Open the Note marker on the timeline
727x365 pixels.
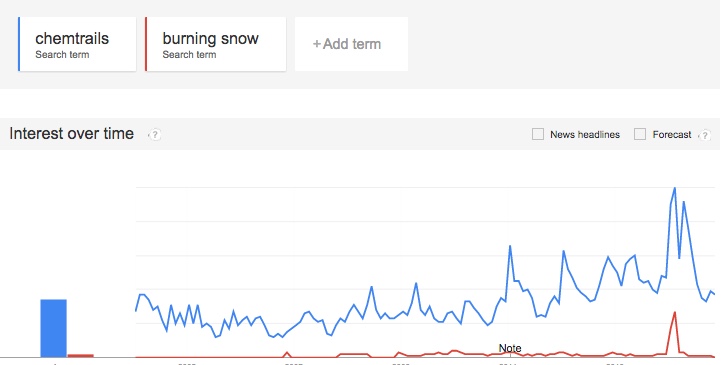(510, 348)
